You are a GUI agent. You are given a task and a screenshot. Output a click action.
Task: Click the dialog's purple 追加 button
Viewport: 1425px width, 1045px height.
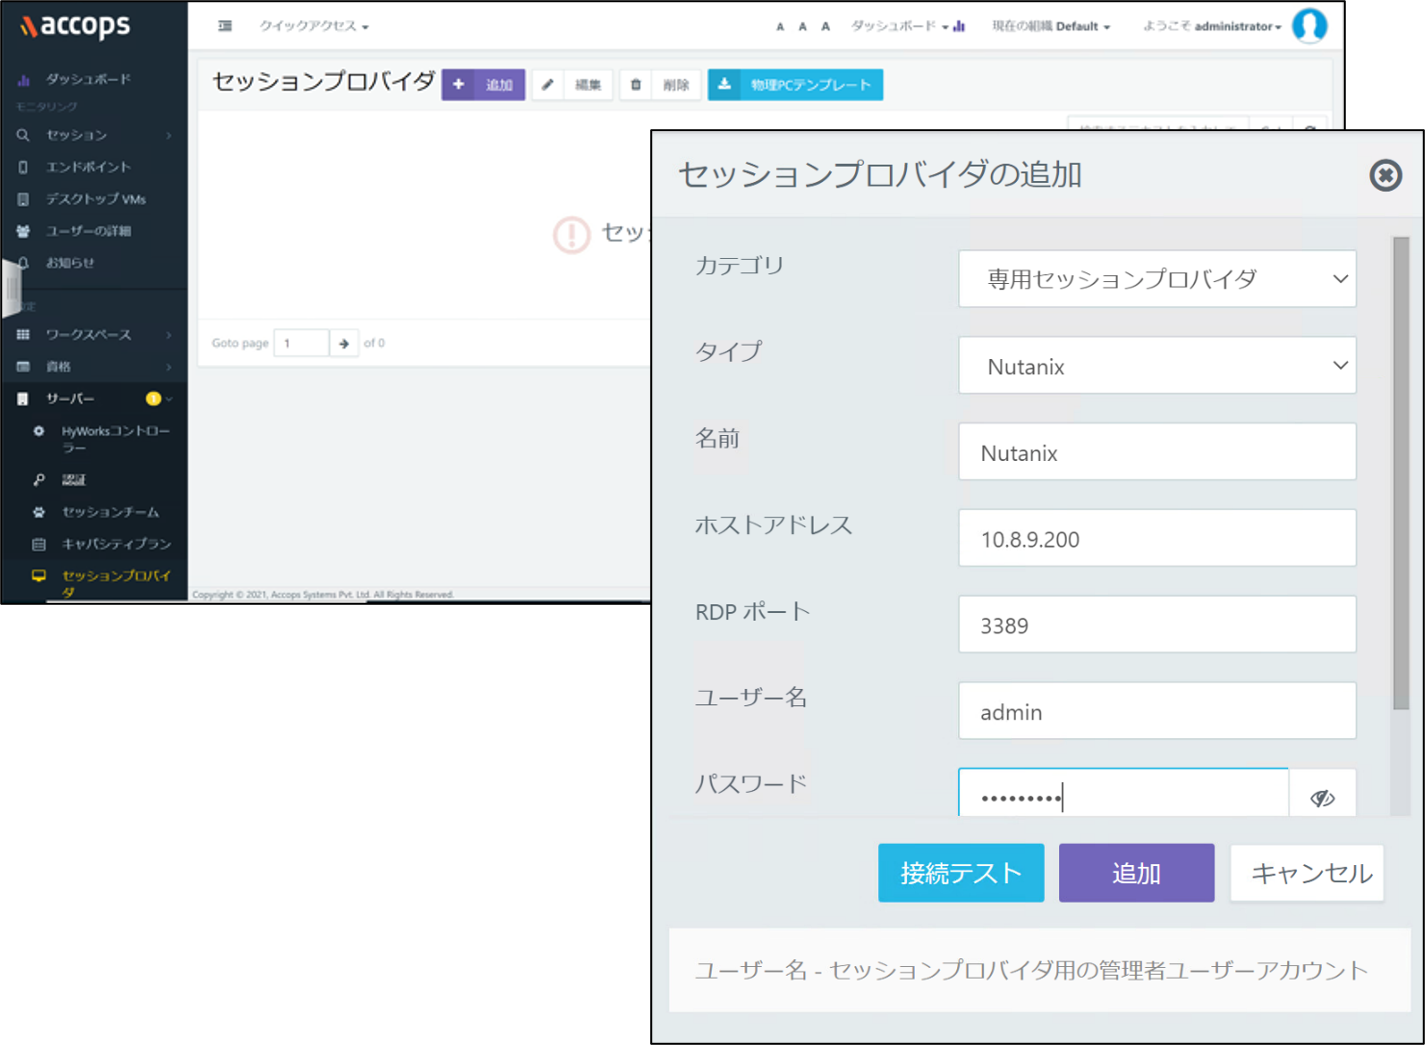tap(1136, 873)
